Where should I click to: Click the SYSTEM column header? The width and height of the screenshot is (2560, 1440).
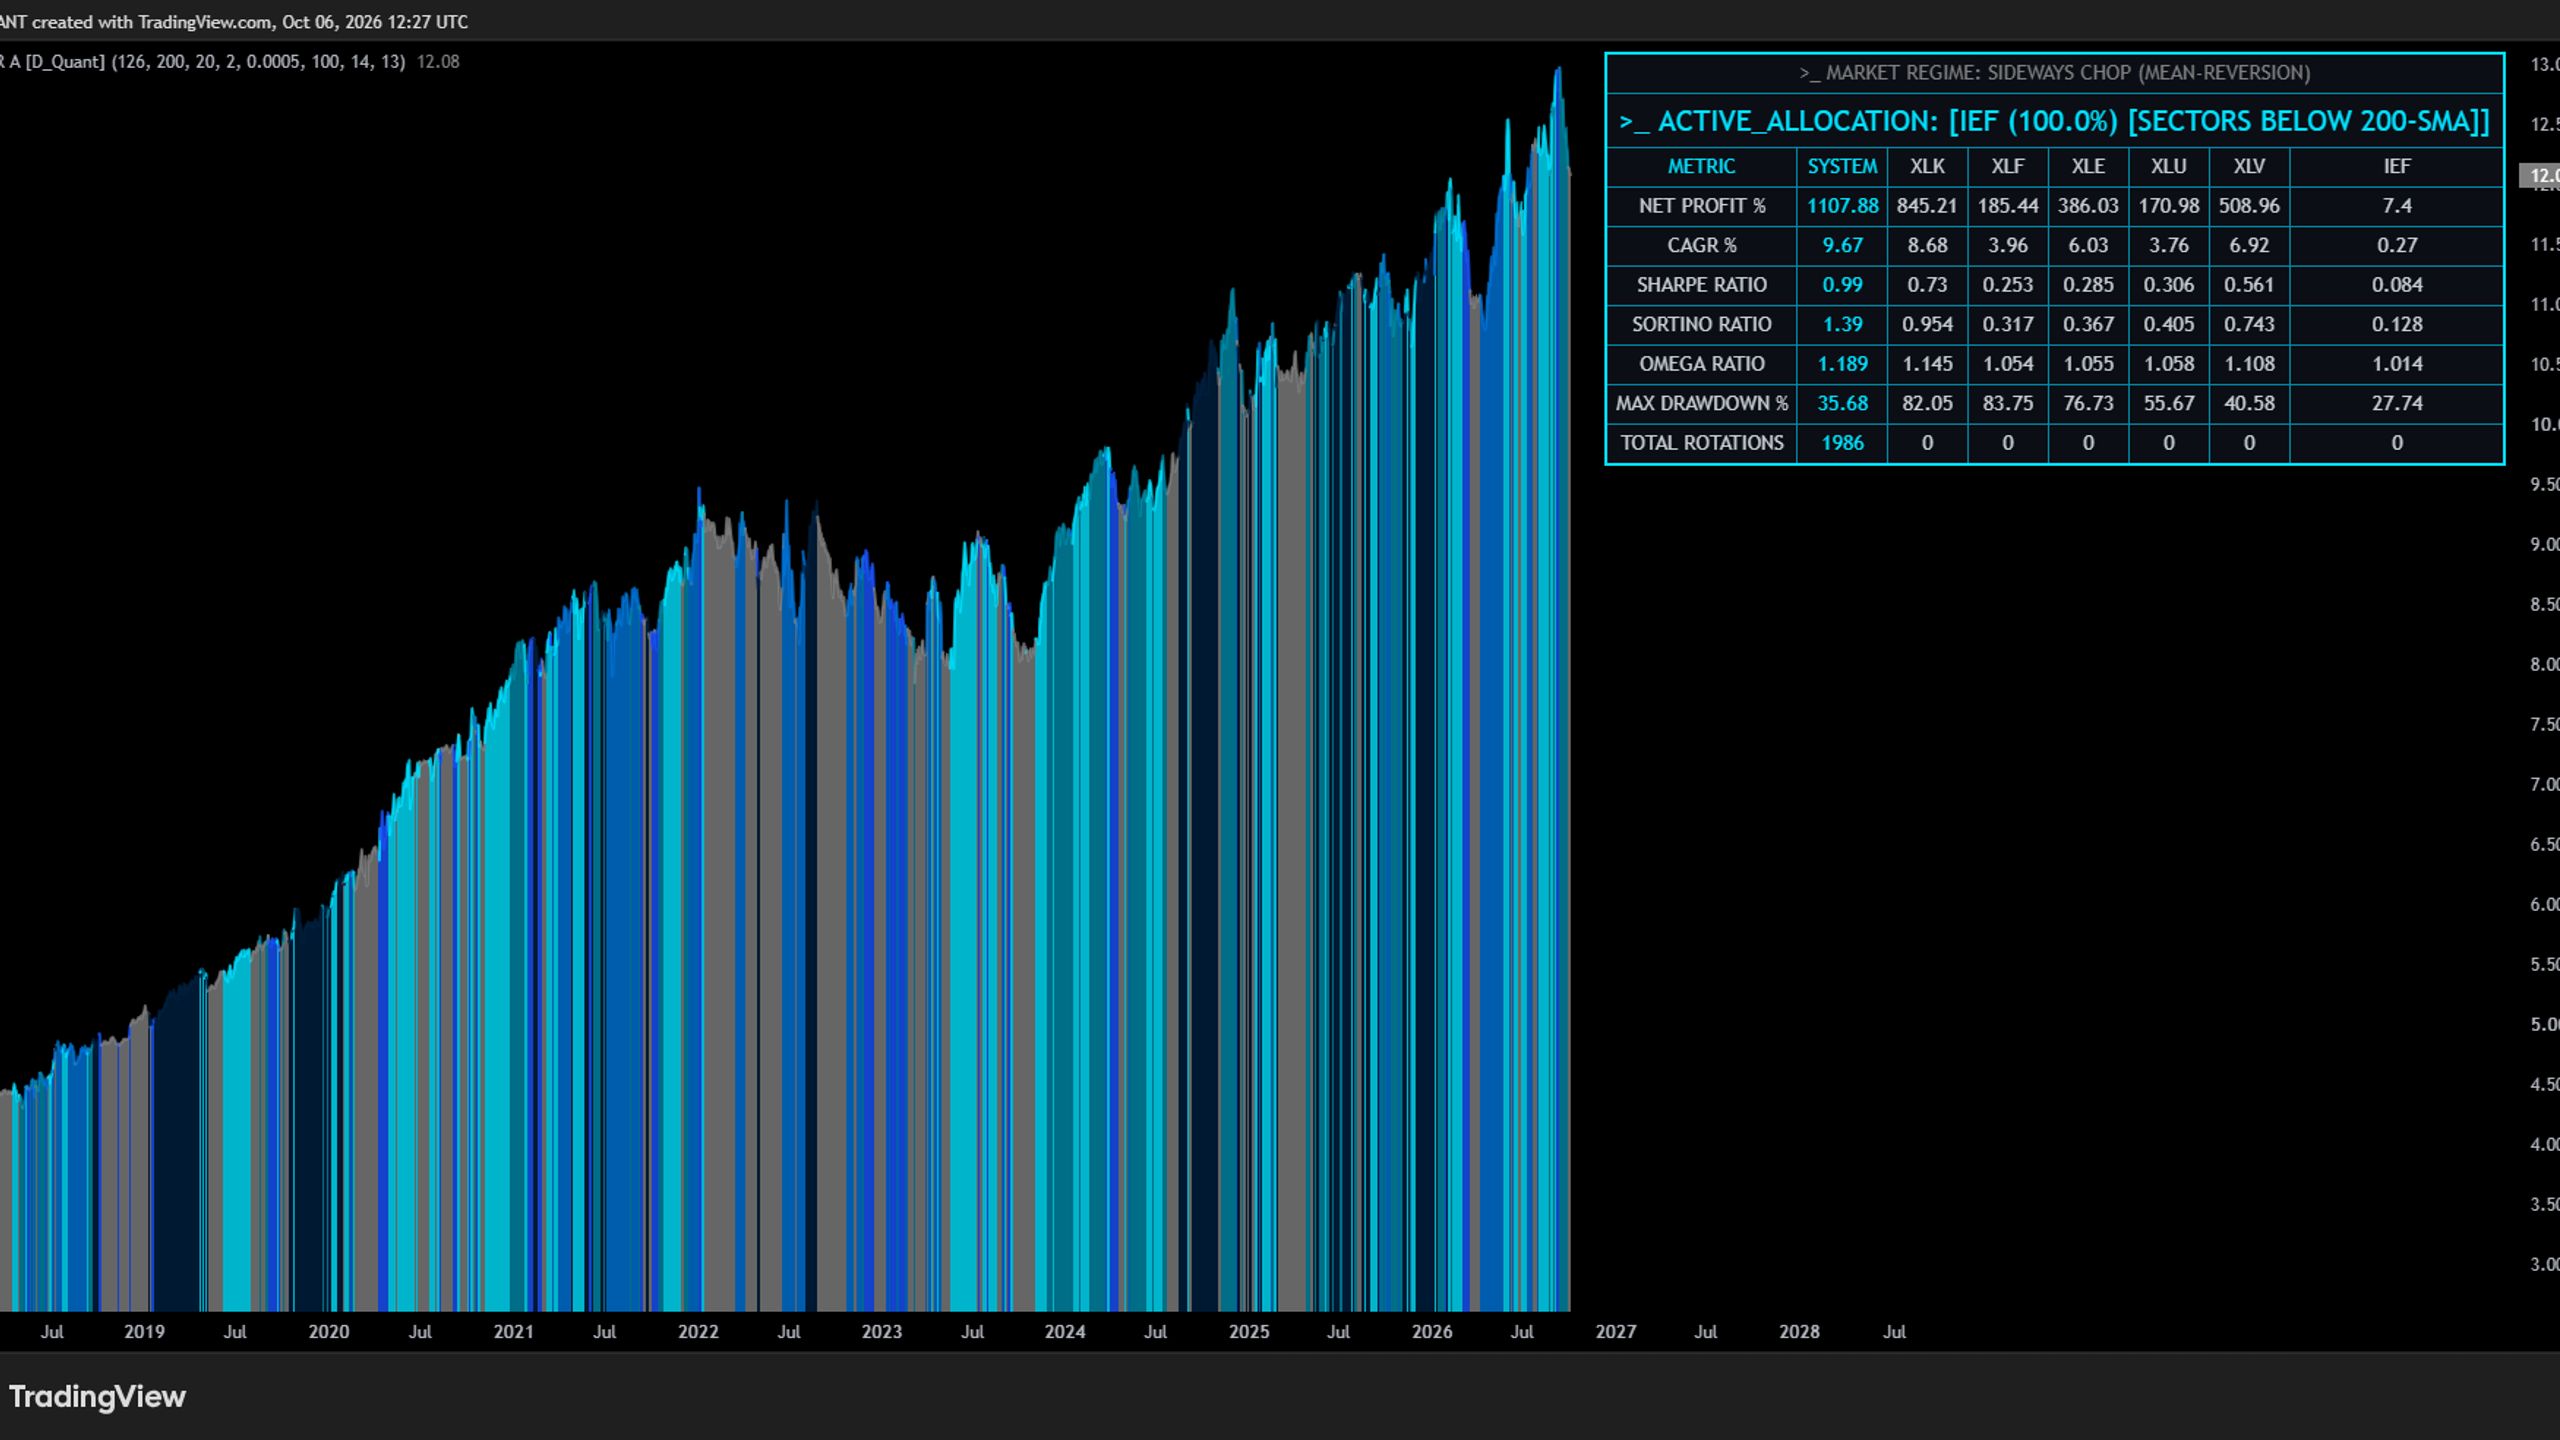(x=1842, y=166)
